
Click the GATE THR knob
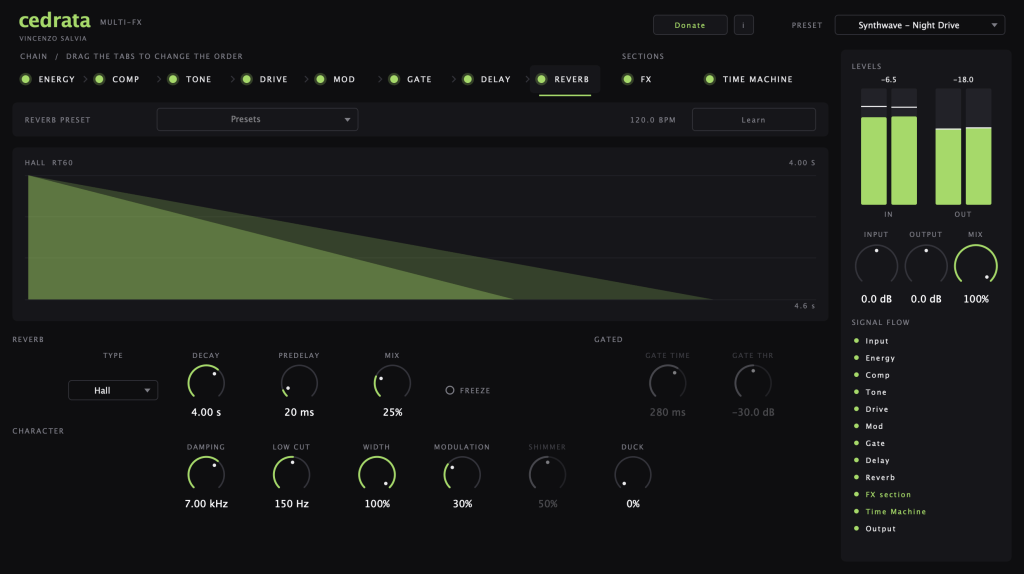753,383
